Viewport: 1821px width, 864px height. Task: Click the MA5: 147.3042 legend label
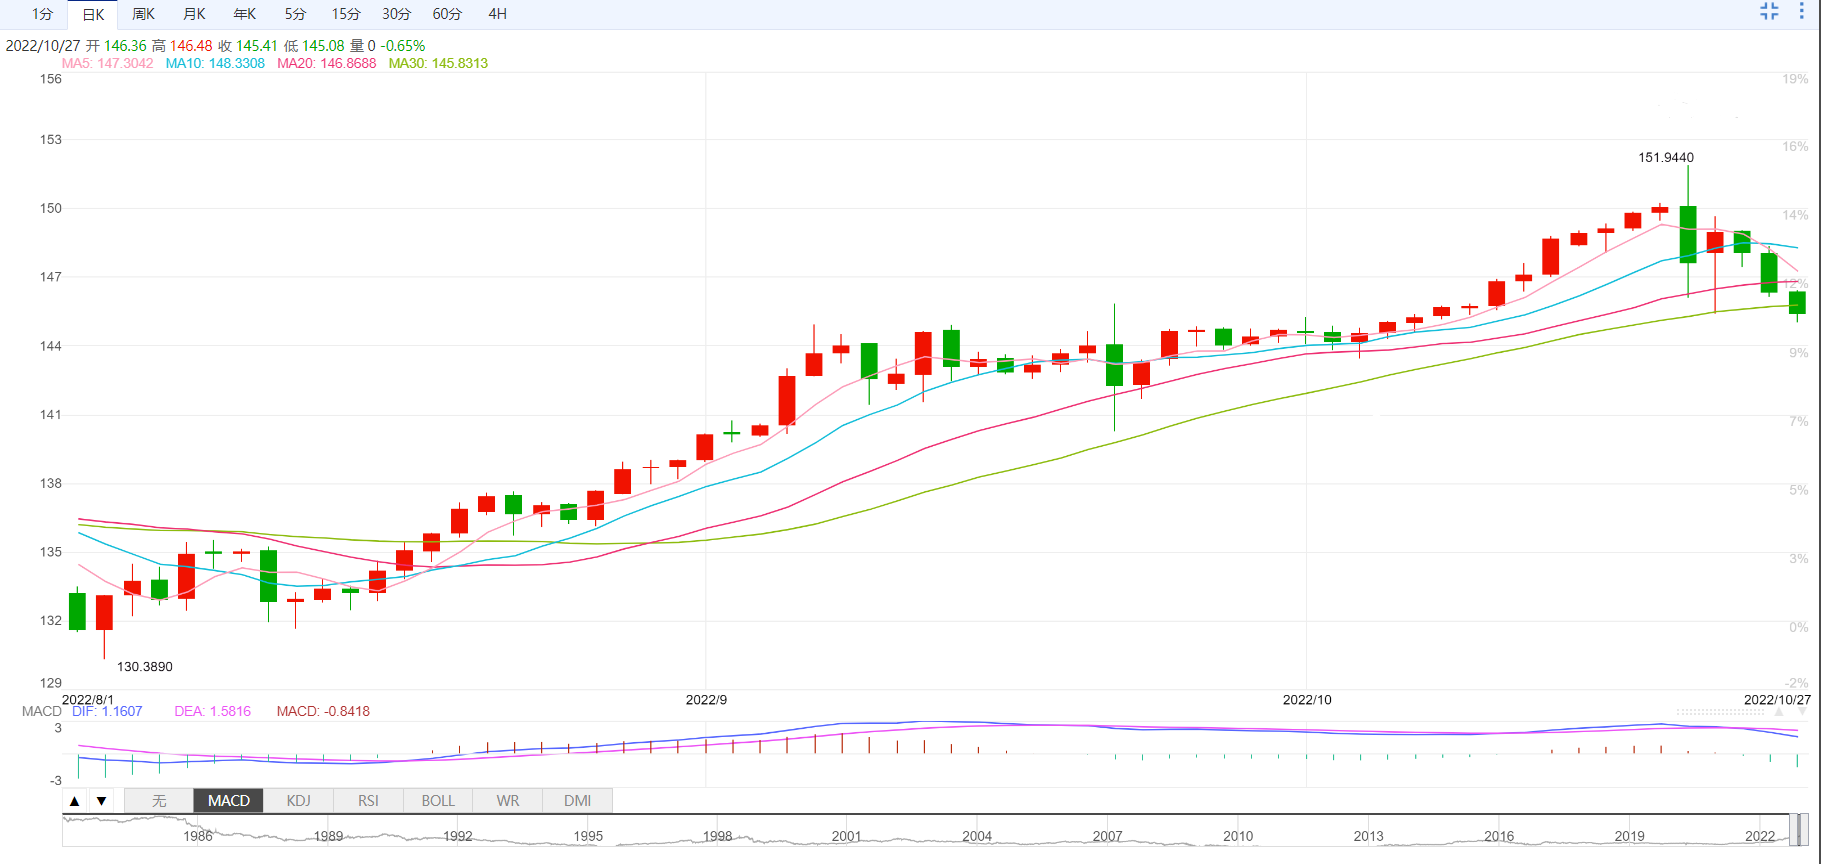point(107,63)
